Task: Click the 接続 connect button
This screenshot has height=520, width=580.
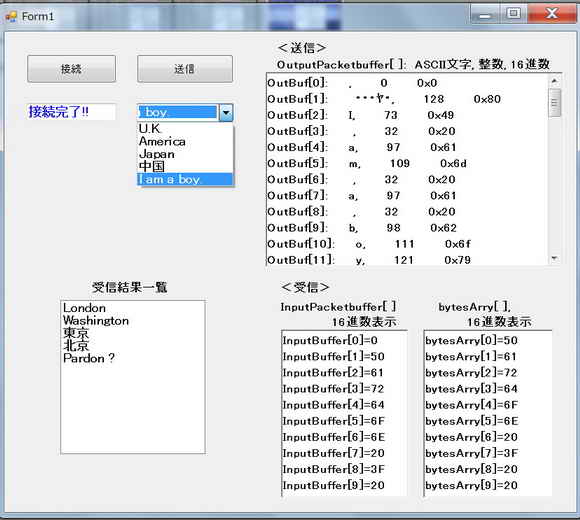Action: point(71,69)
